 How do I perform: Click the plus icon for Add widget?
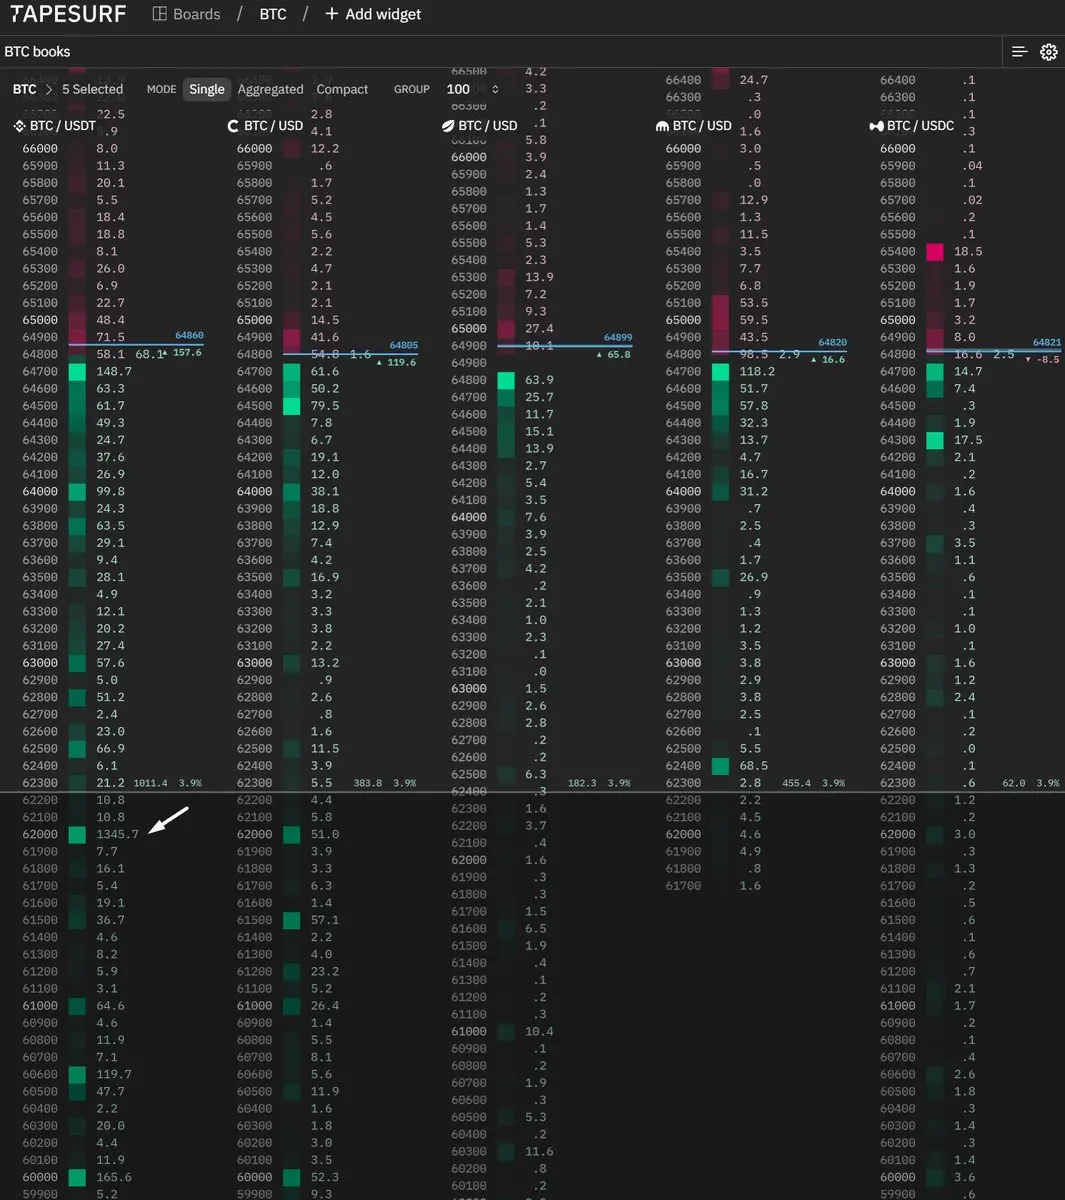pyautogui.click(x=332, y=14)
